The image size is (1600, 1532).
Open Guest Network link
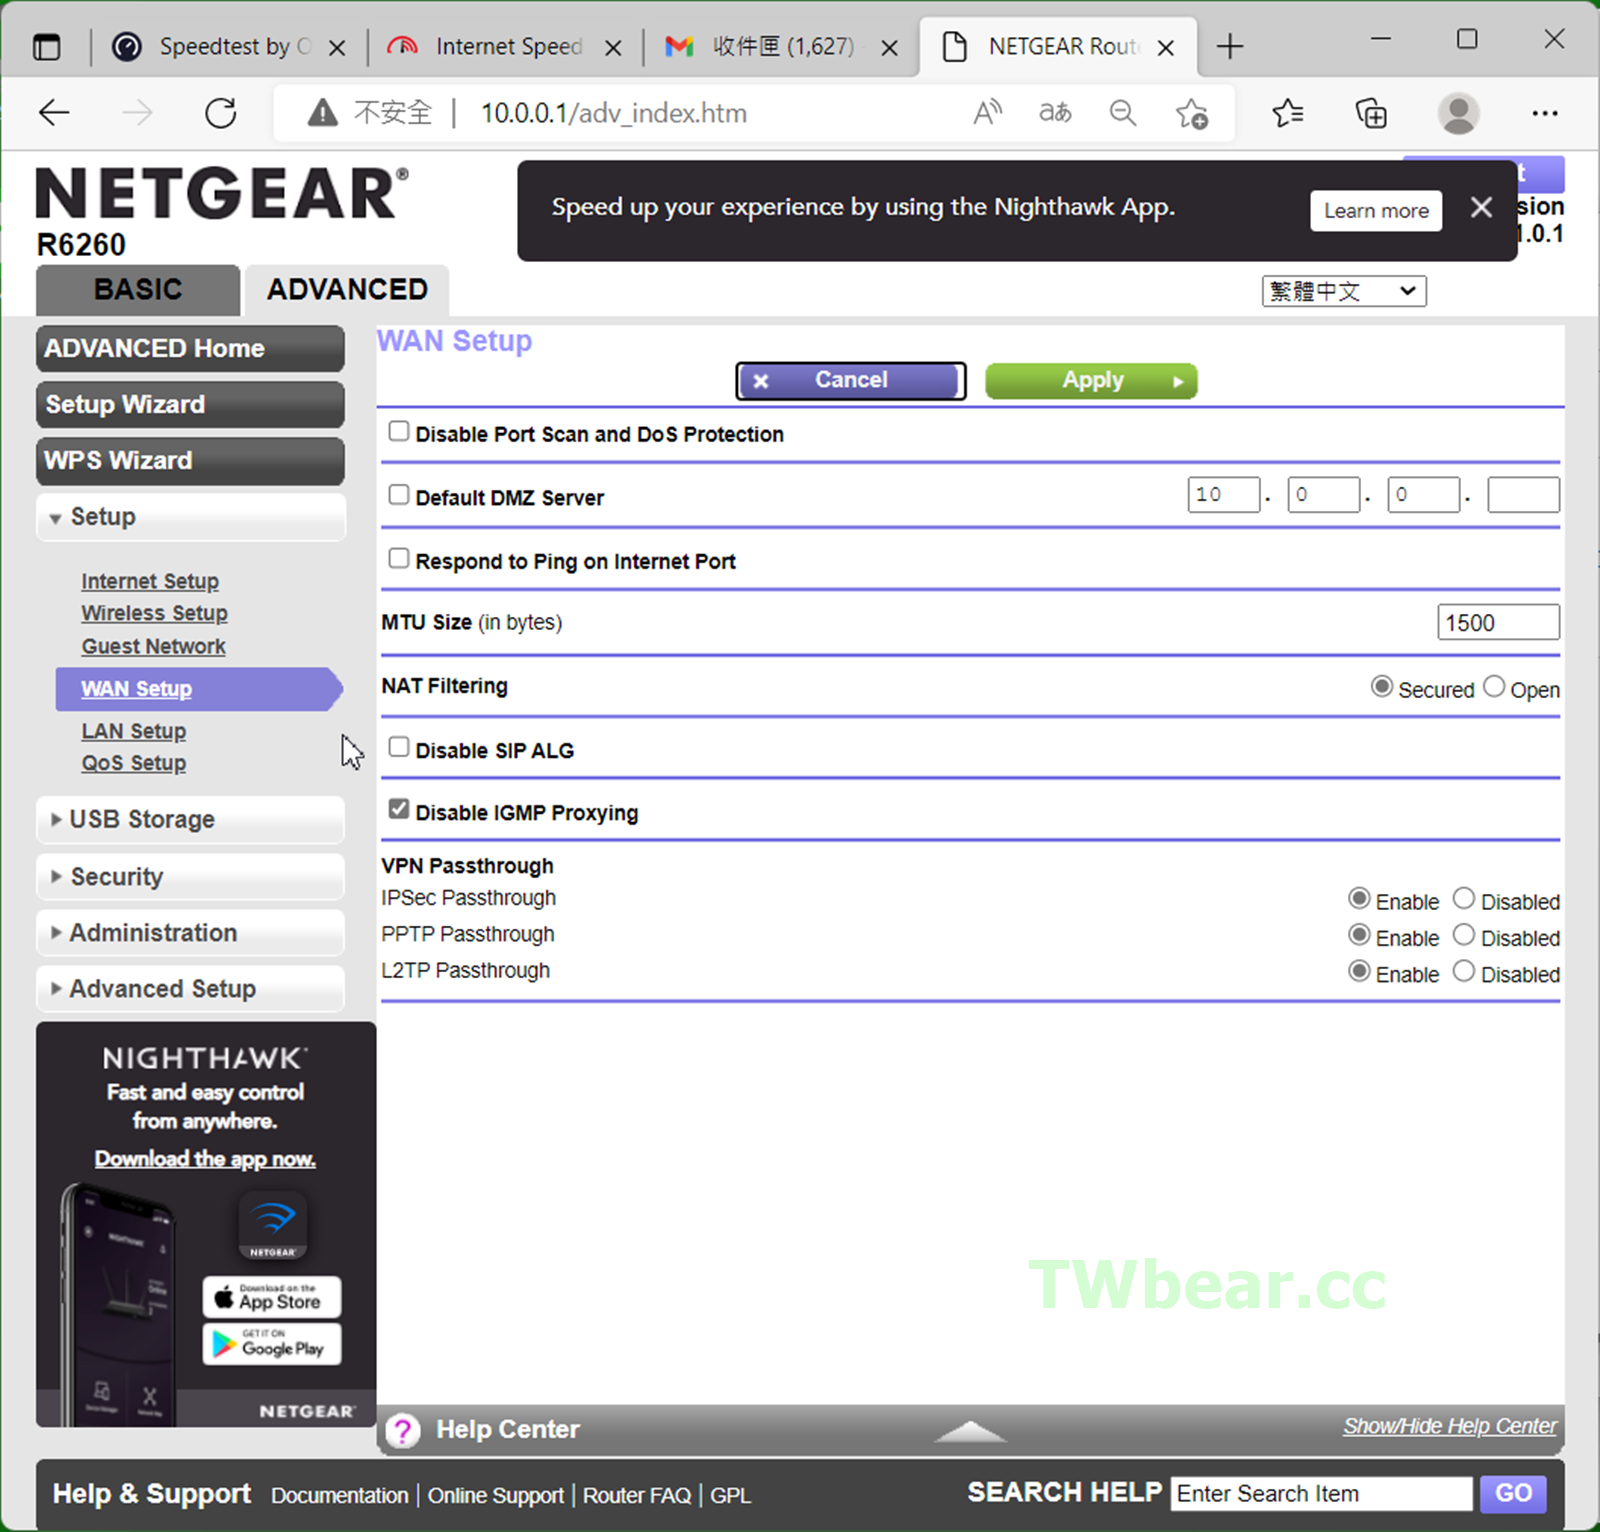click(x=153, y=646)
